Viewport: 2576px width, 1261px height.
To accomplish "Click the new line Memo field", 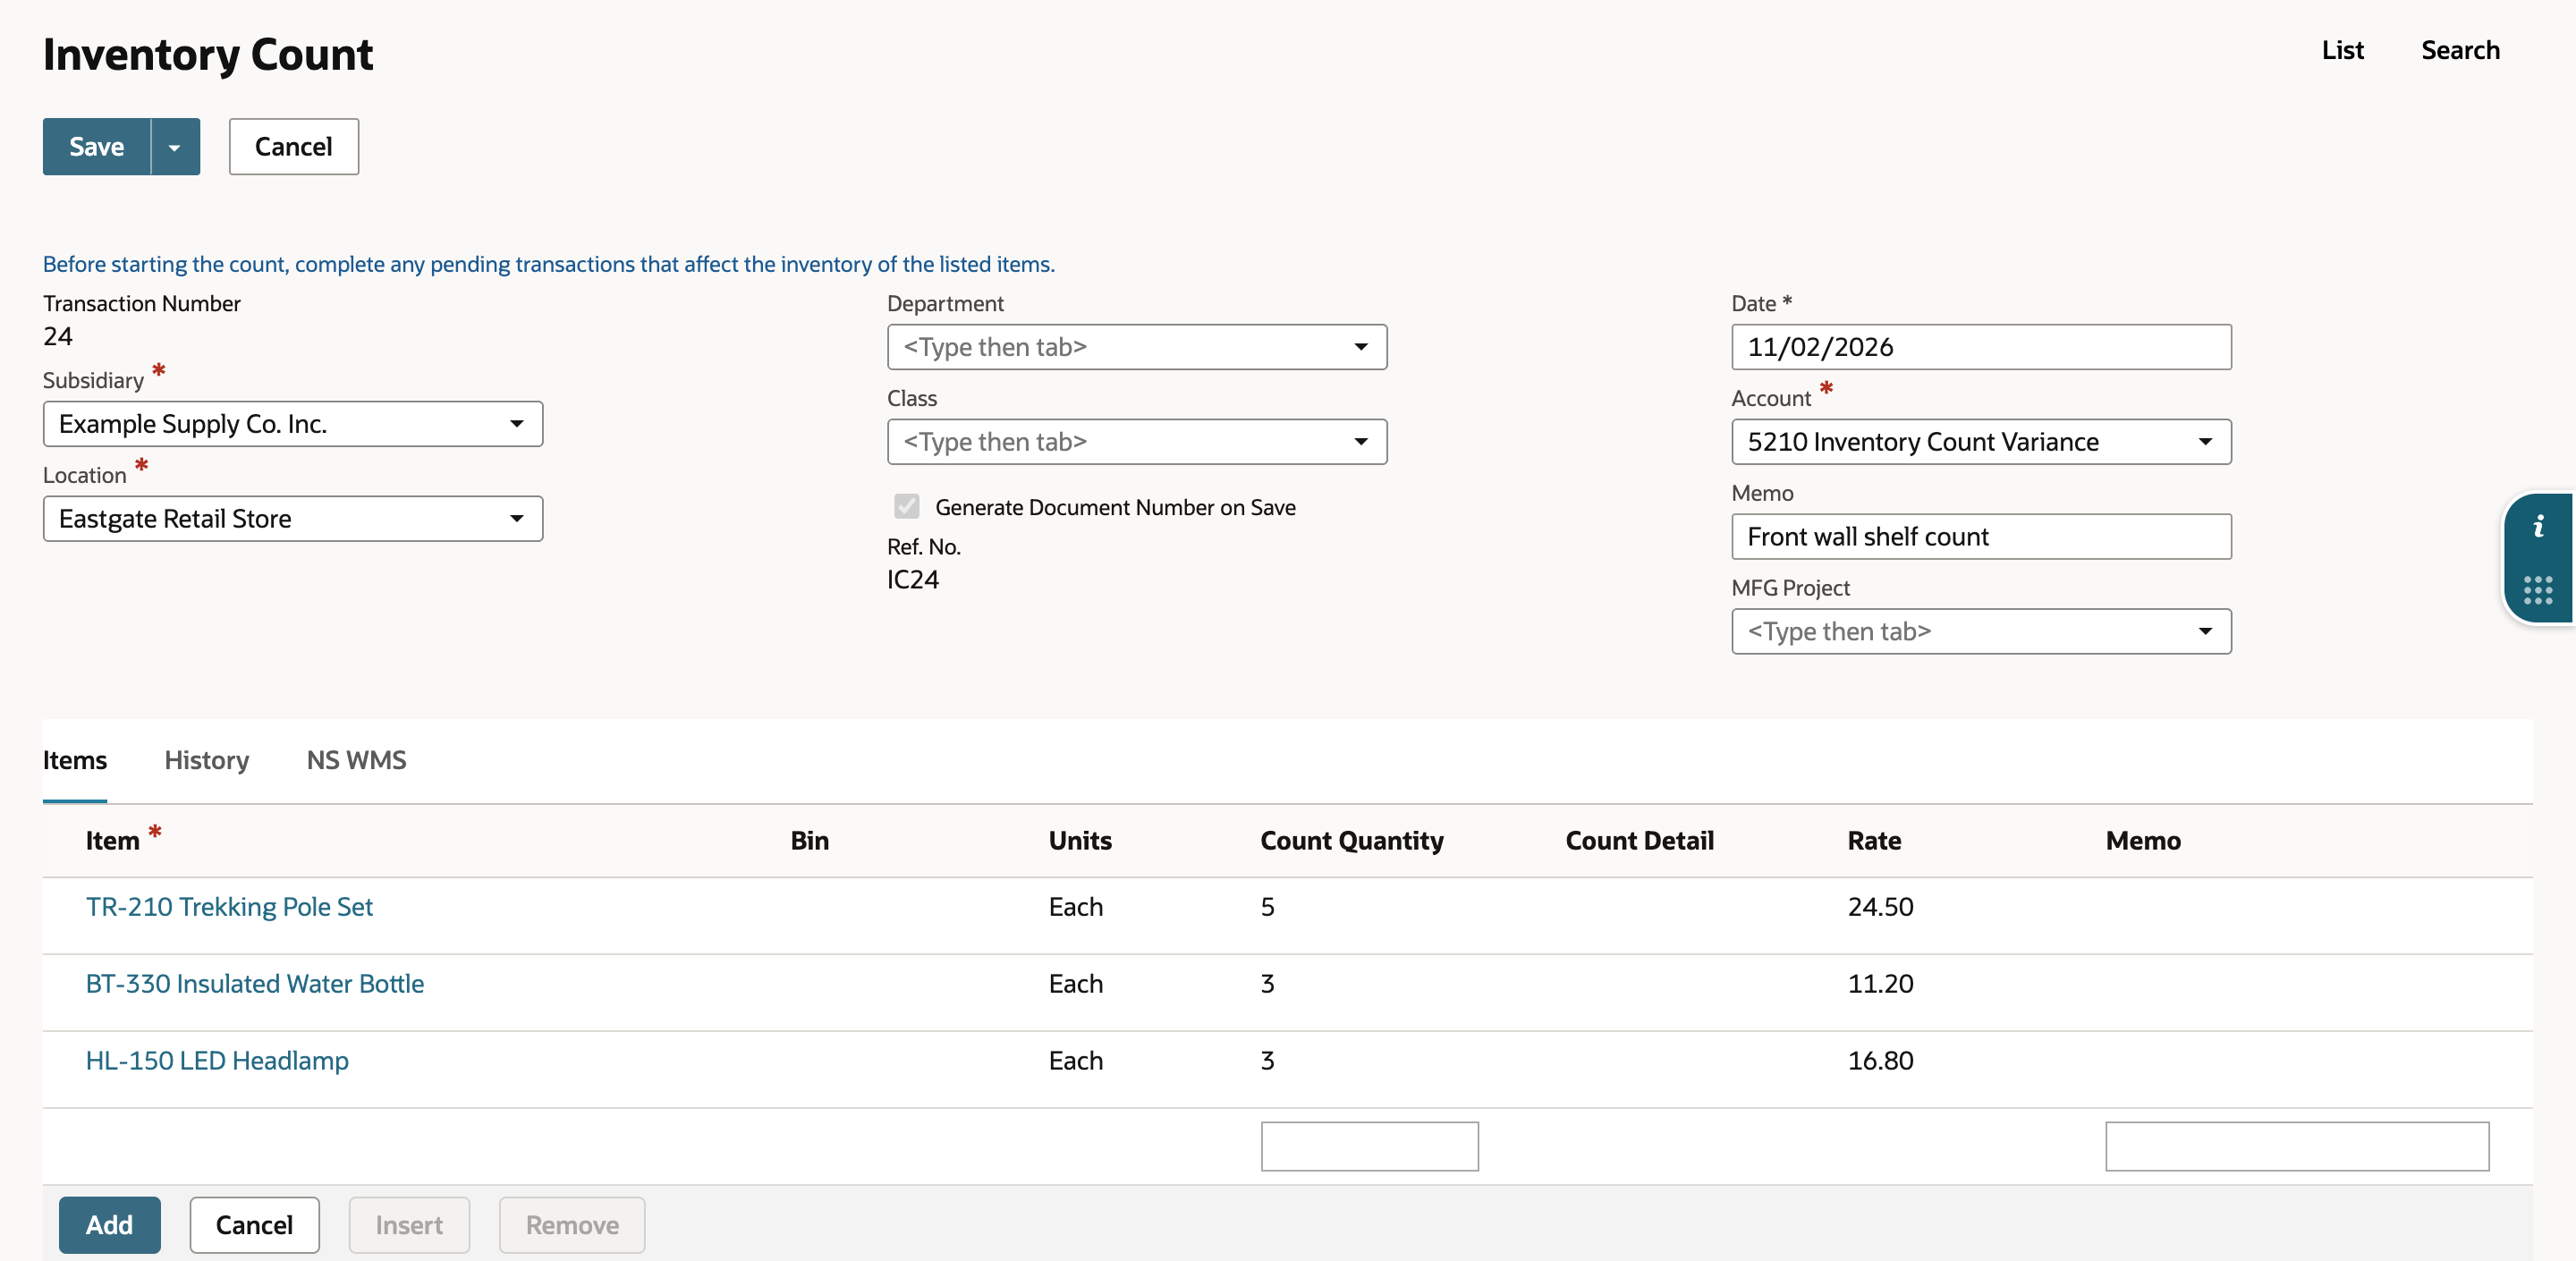I will click(x=2297, y=1146).
